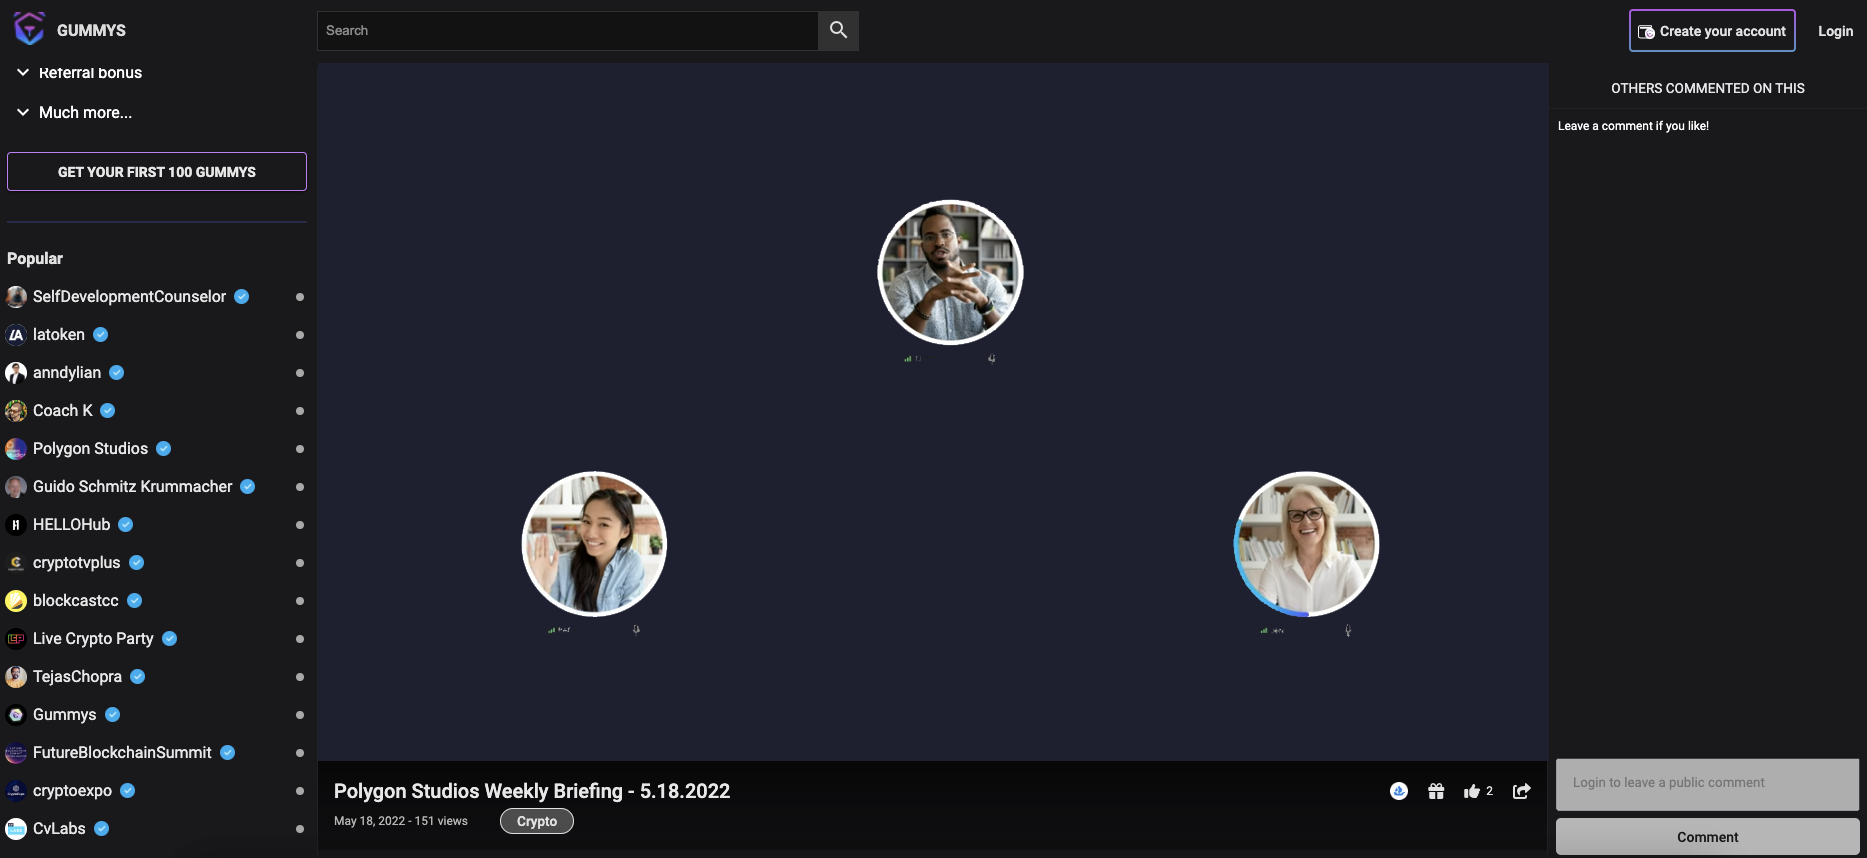
Task: Click the video title Polygon Studios Weekly Briefing
Action: 532,791
